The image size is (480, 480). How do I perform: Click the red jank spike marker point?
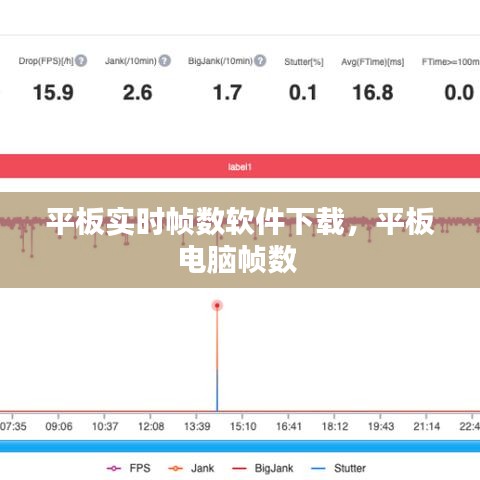click(217, 305)
